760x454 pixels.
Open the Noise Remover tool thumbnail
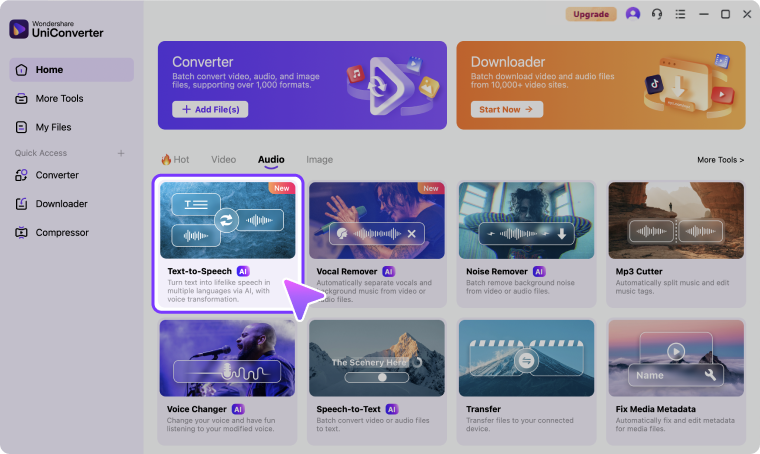[526, 220]
